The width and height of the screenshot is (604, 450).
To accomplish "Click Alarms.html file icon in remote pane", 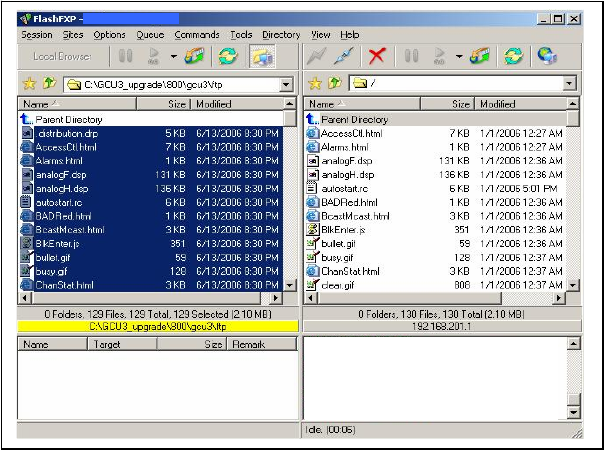I will click(x=312, y=147).
